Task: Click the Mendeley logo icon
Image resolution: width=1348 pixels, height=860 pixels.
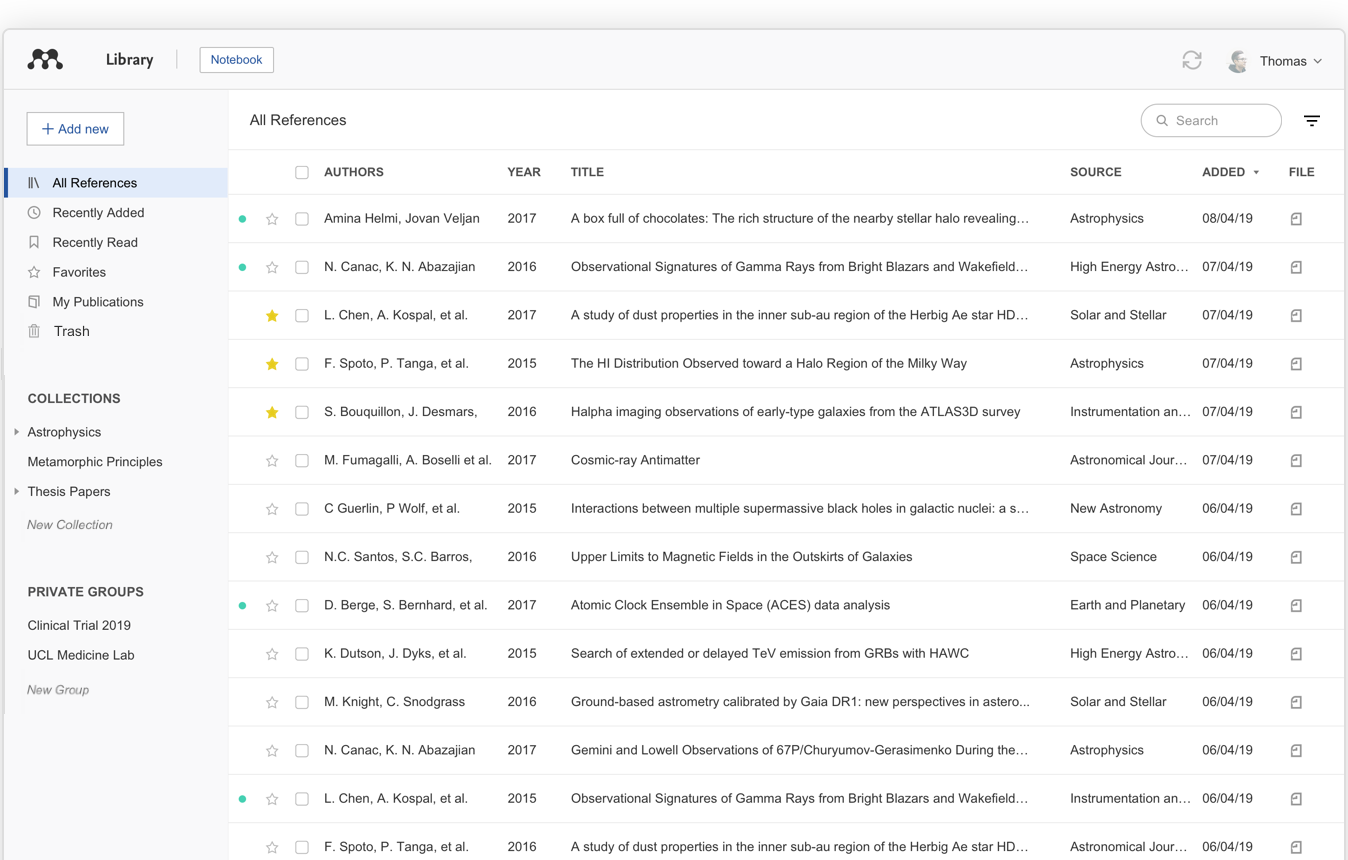Action: [44, 59]
